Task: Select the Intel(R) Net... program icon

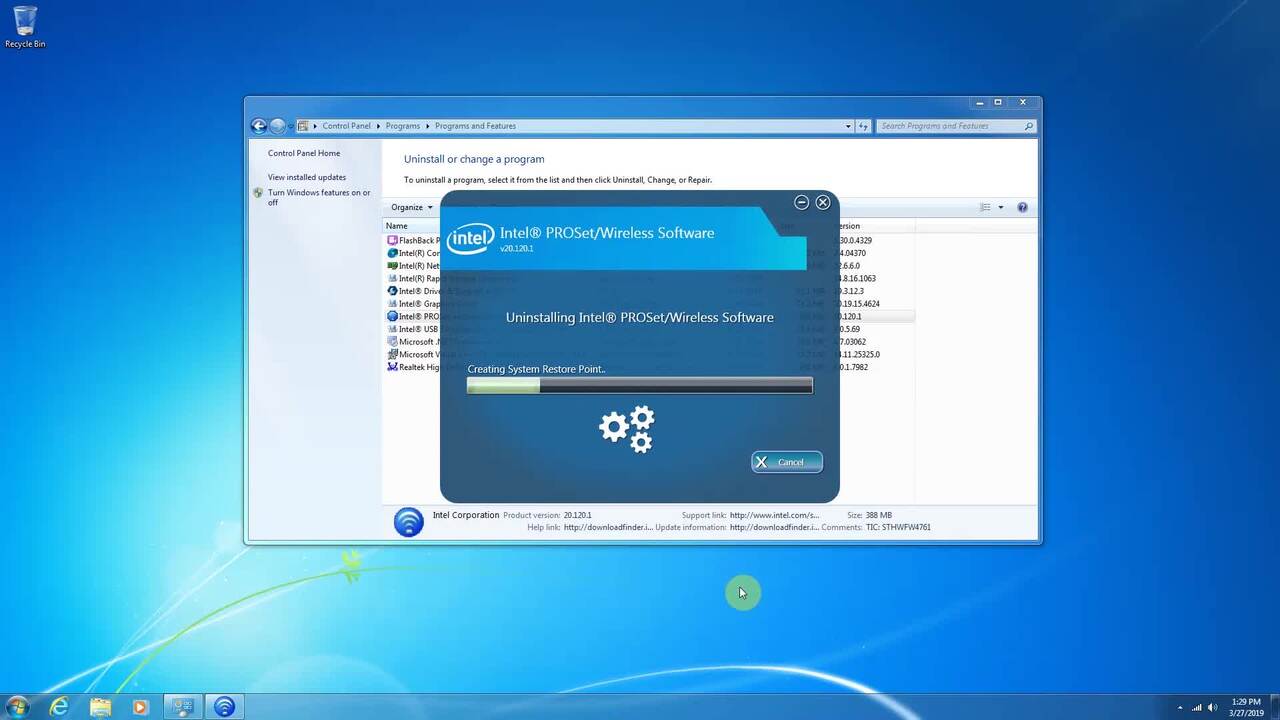Action: tap(392, 266)
